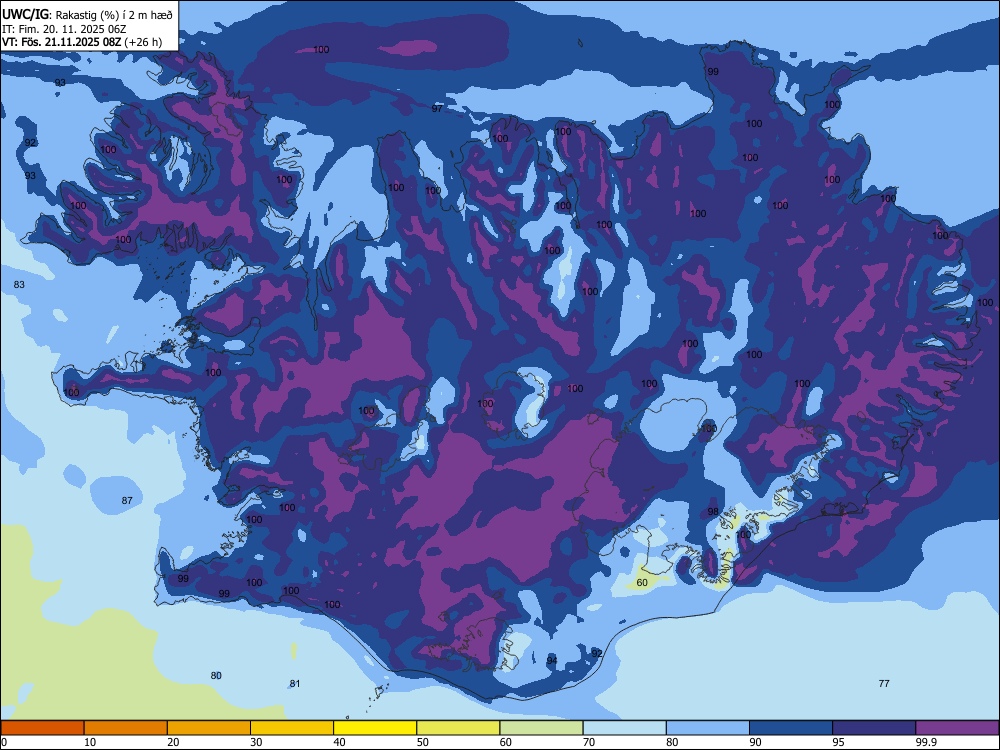
Task: Click the '81' value on the southern sea
Action: [295, 684]
